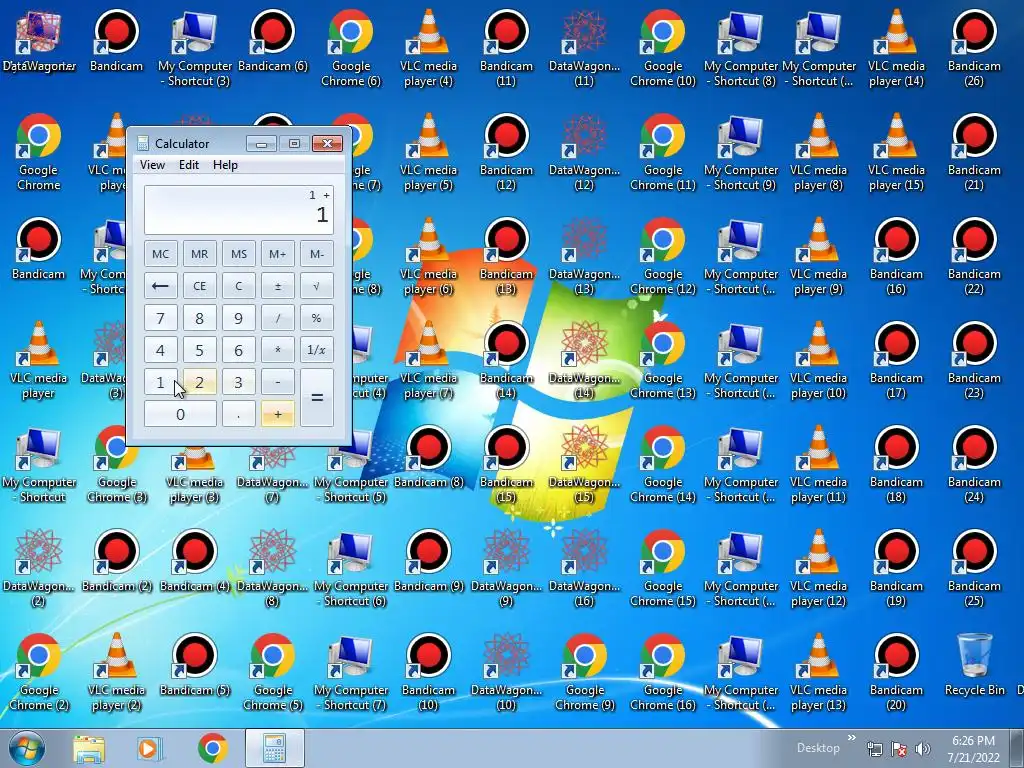
Task: Open the Calculator Help menu
Action: pyautogui.click(x=225, y=165)
